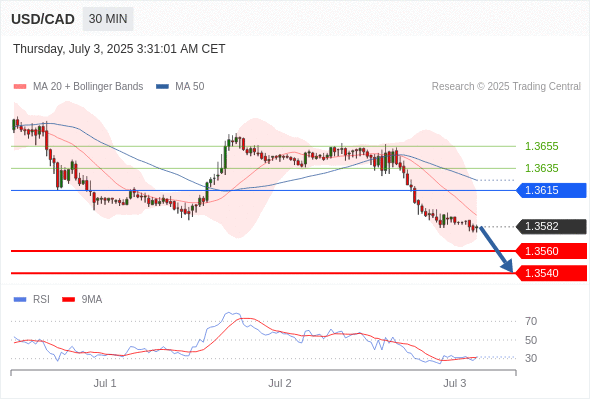Screen dimensions: 590x400
Task: Click the Jul 1 date axis label
Action: click(x=105, y=383)
